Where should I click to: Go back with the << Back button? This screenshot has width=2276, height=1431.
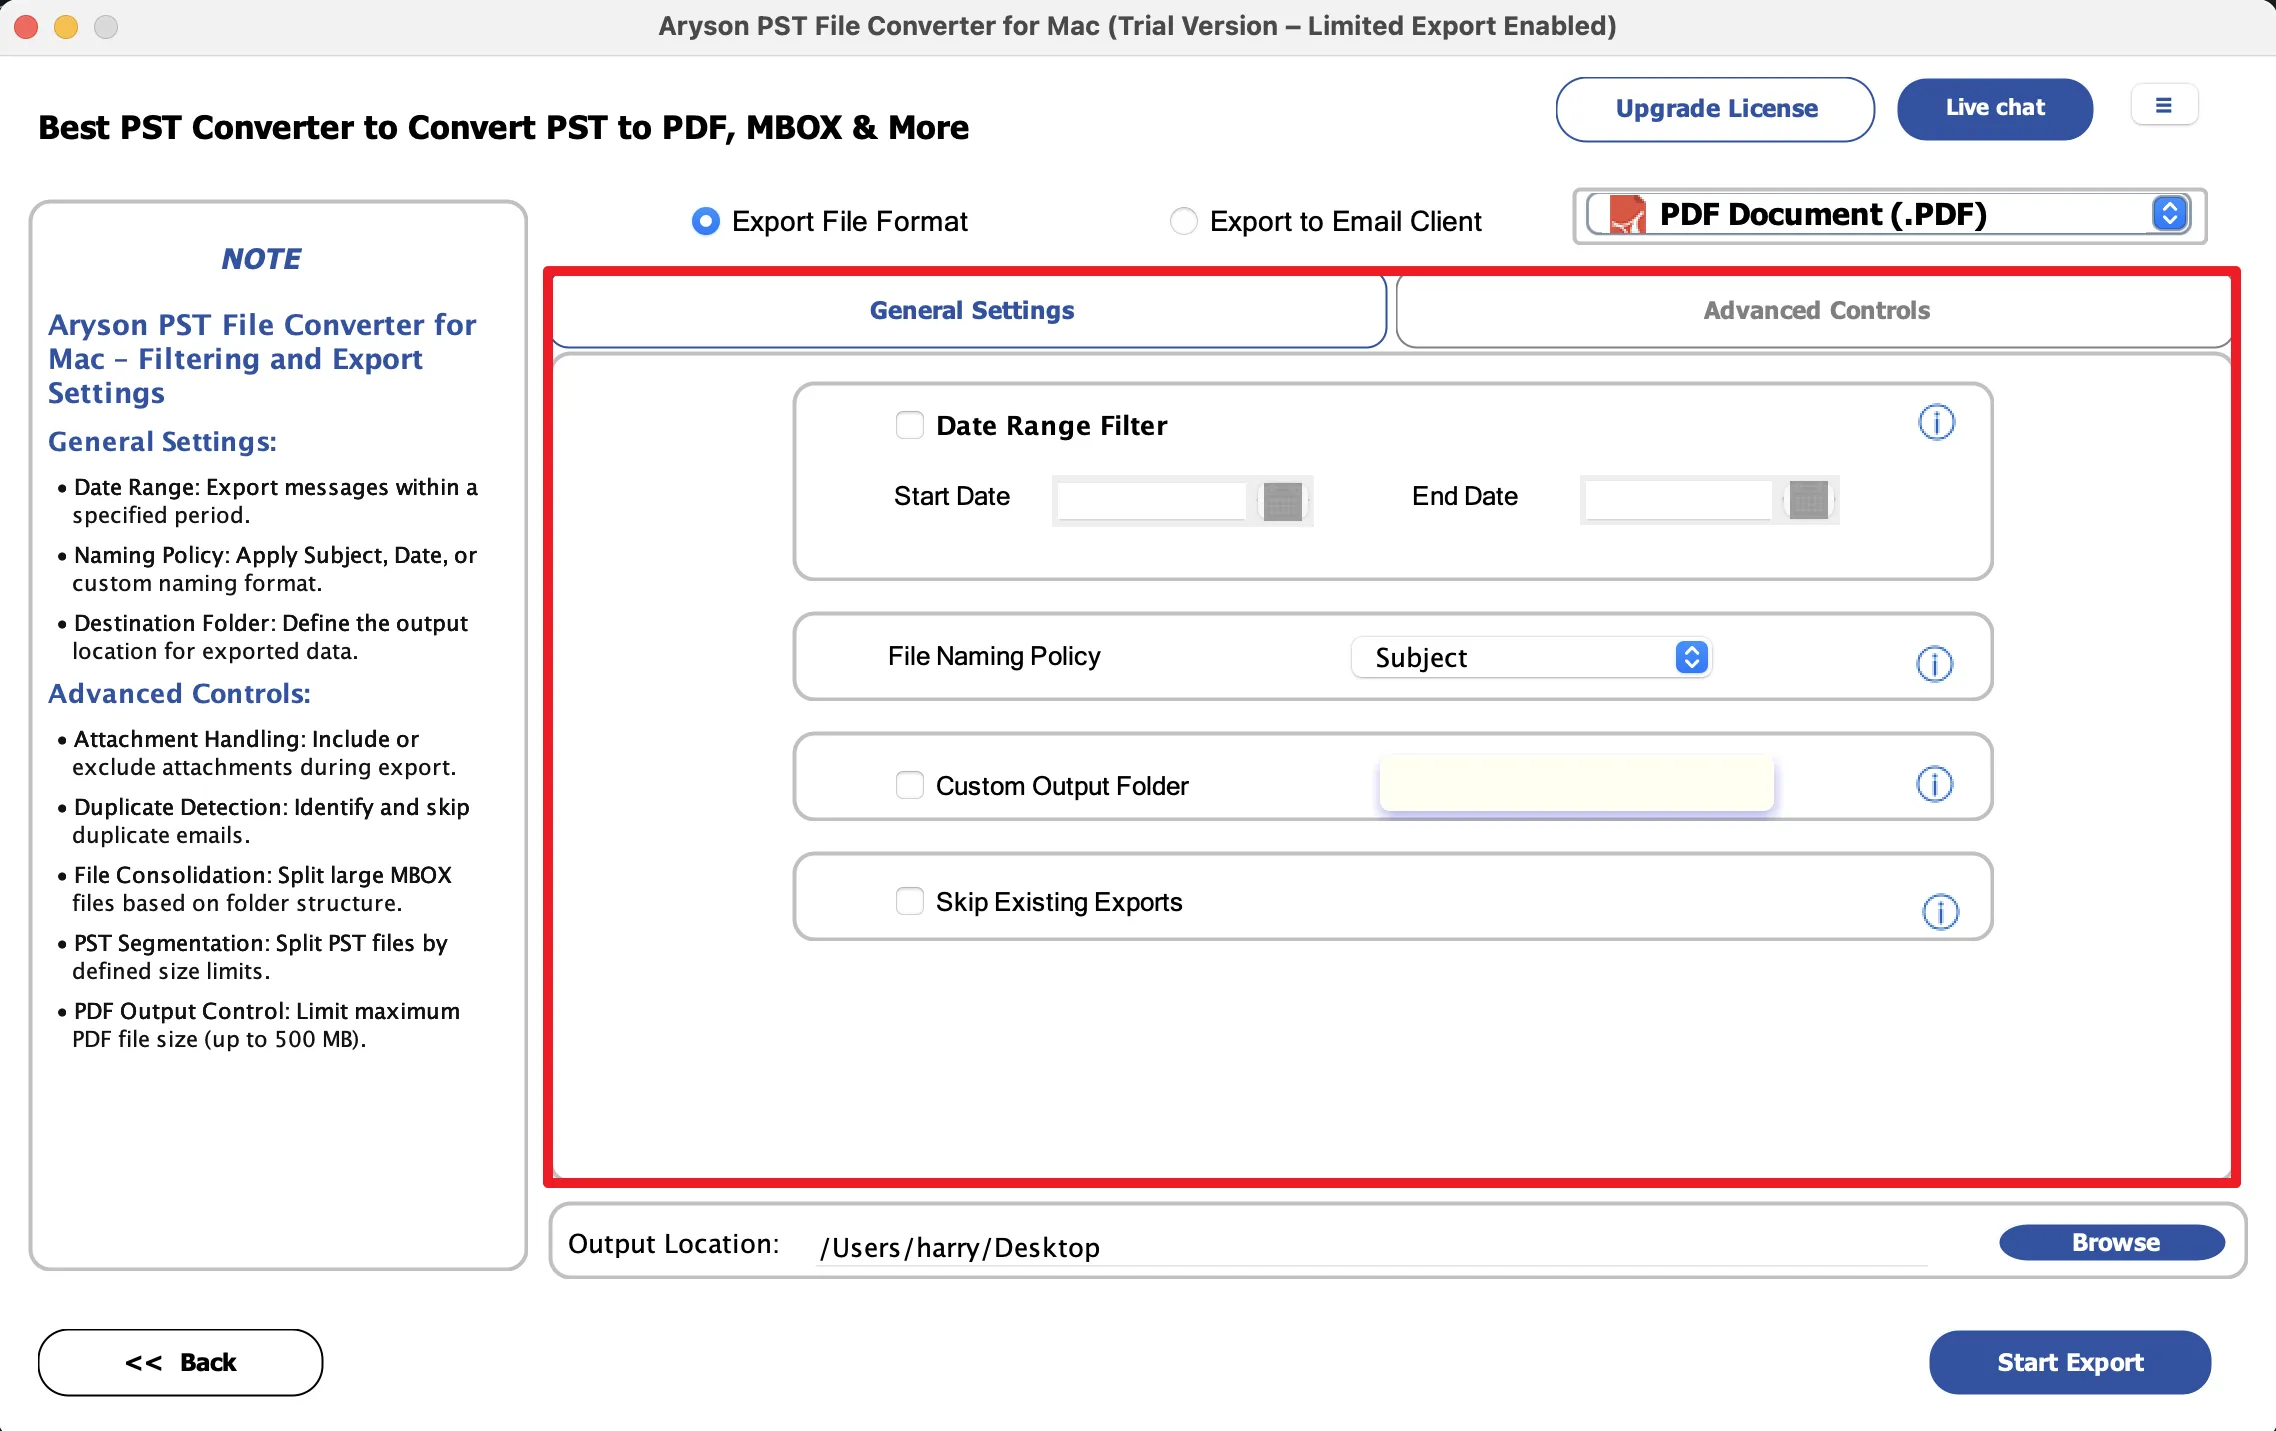(x=180, y=1362)
